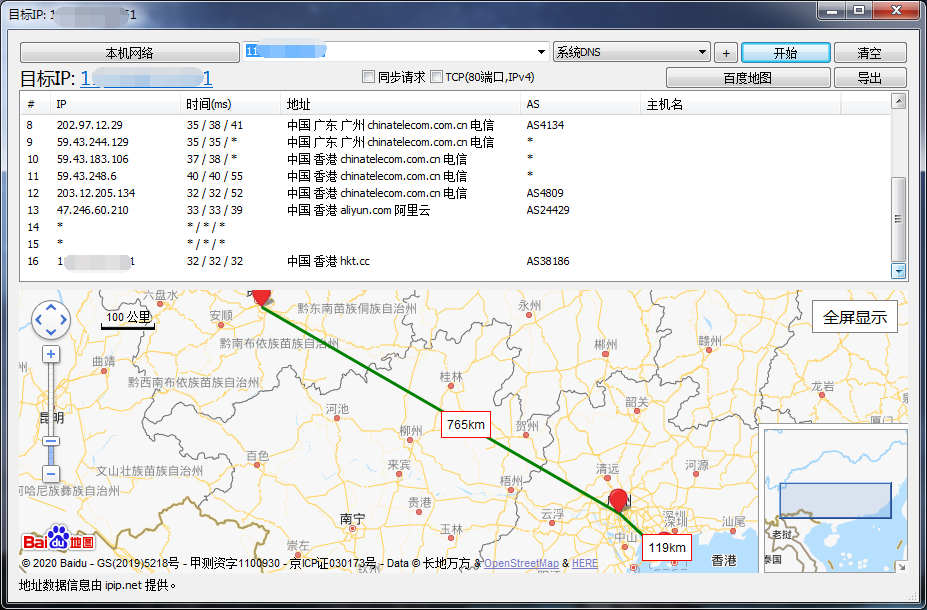
Task: Pan map right with navigation arrow
Action: pos(63,320)
